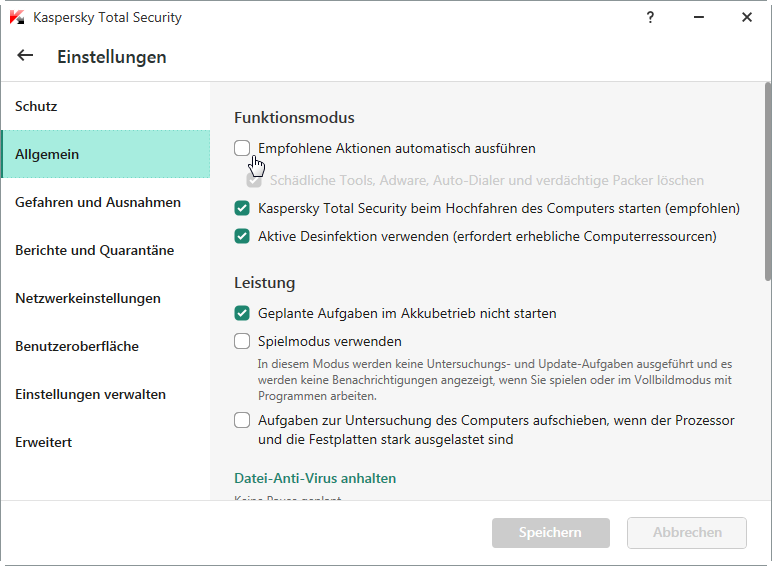Enable Empfohlene Aktionen automatisch ausführen checkbox
Viewport: 772px width, 566px height.
242,148
